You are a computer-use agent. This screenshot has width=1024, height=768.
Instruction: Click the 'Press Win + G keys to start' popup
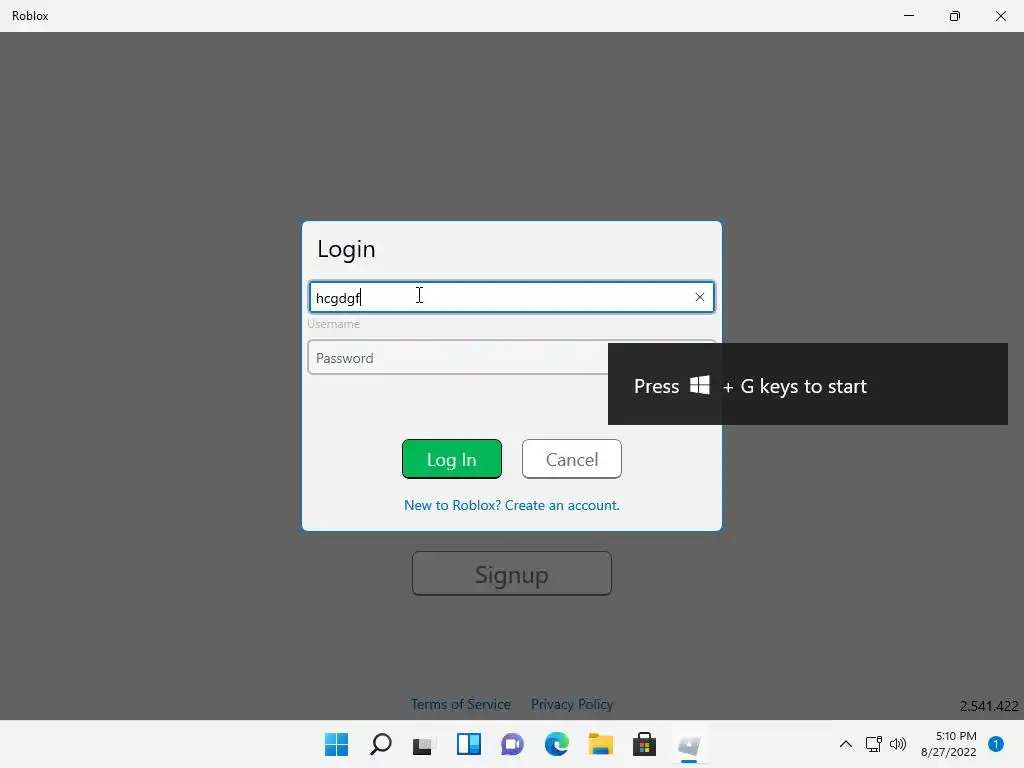[x=808, y=384]
